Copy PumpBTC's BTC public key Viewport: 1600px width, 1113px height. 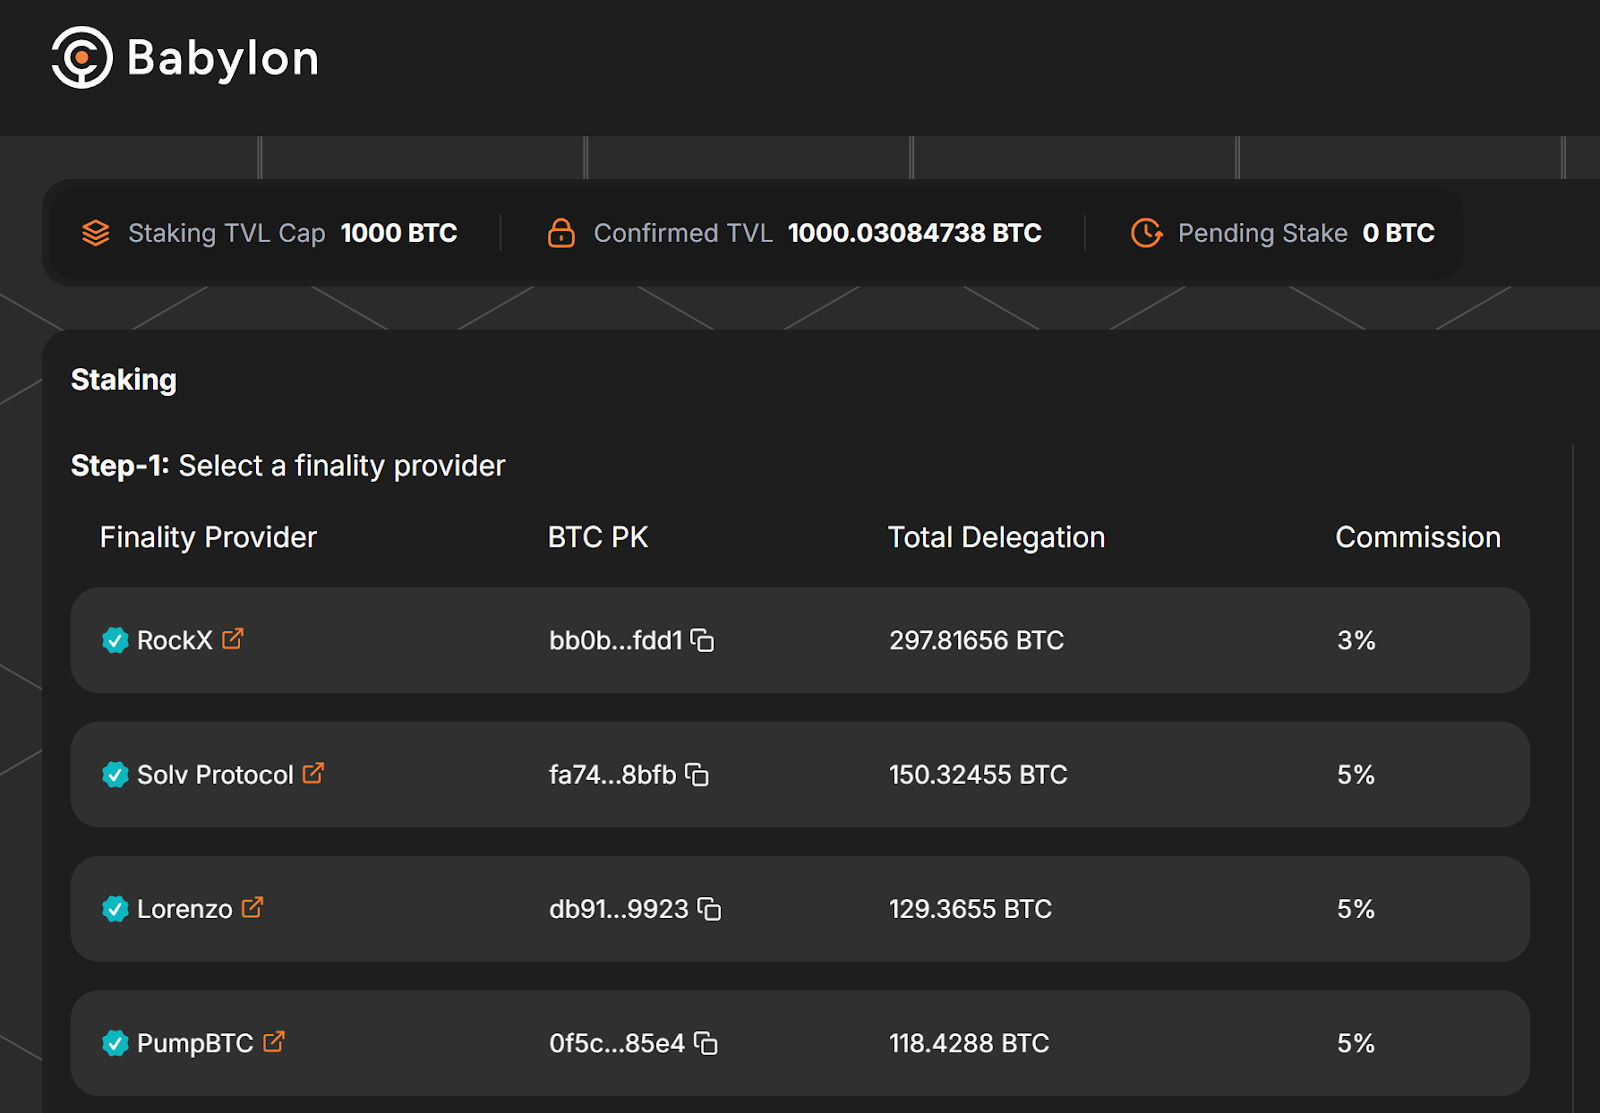708,1044
